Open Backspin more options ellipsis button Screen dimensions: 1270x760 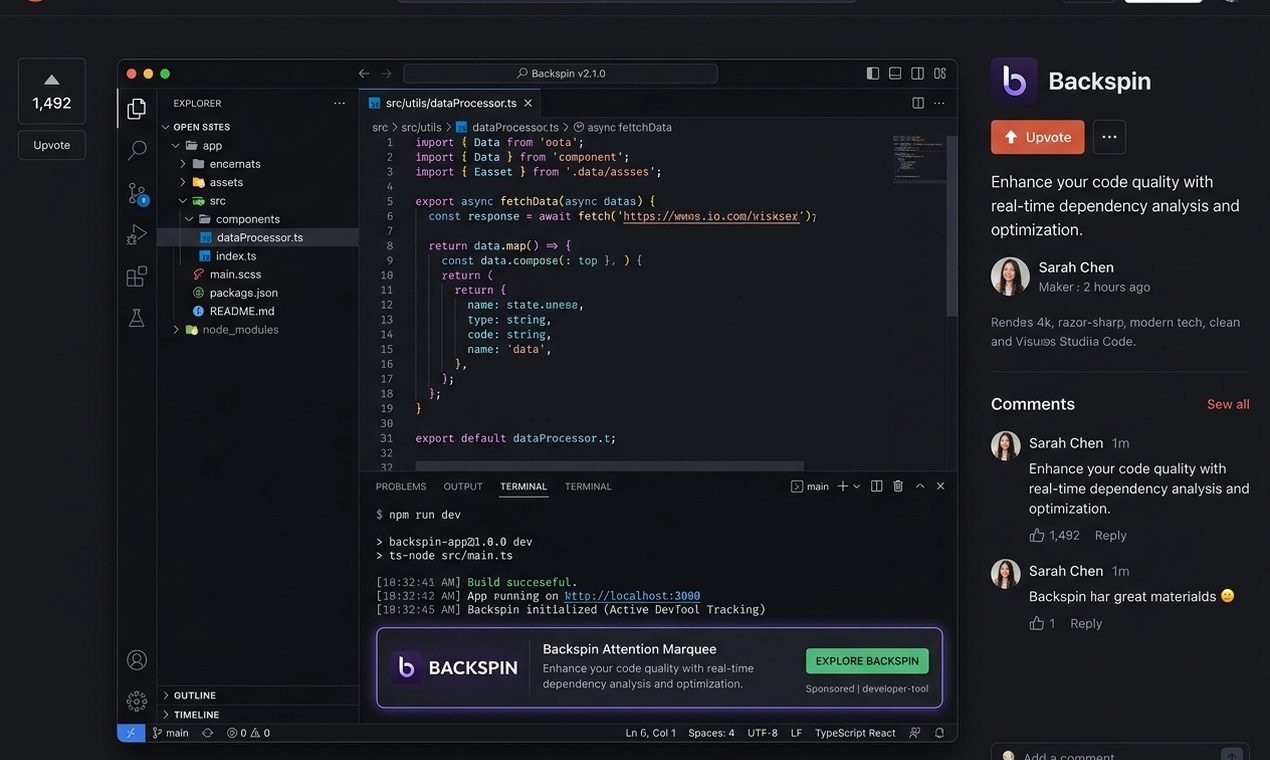pyautogui.click(x=1109, y=137)
